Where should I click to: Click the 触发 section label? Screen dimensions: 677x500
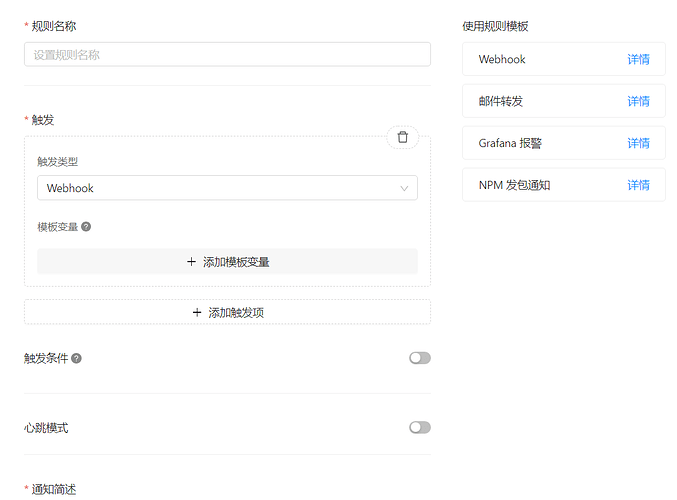43,120
